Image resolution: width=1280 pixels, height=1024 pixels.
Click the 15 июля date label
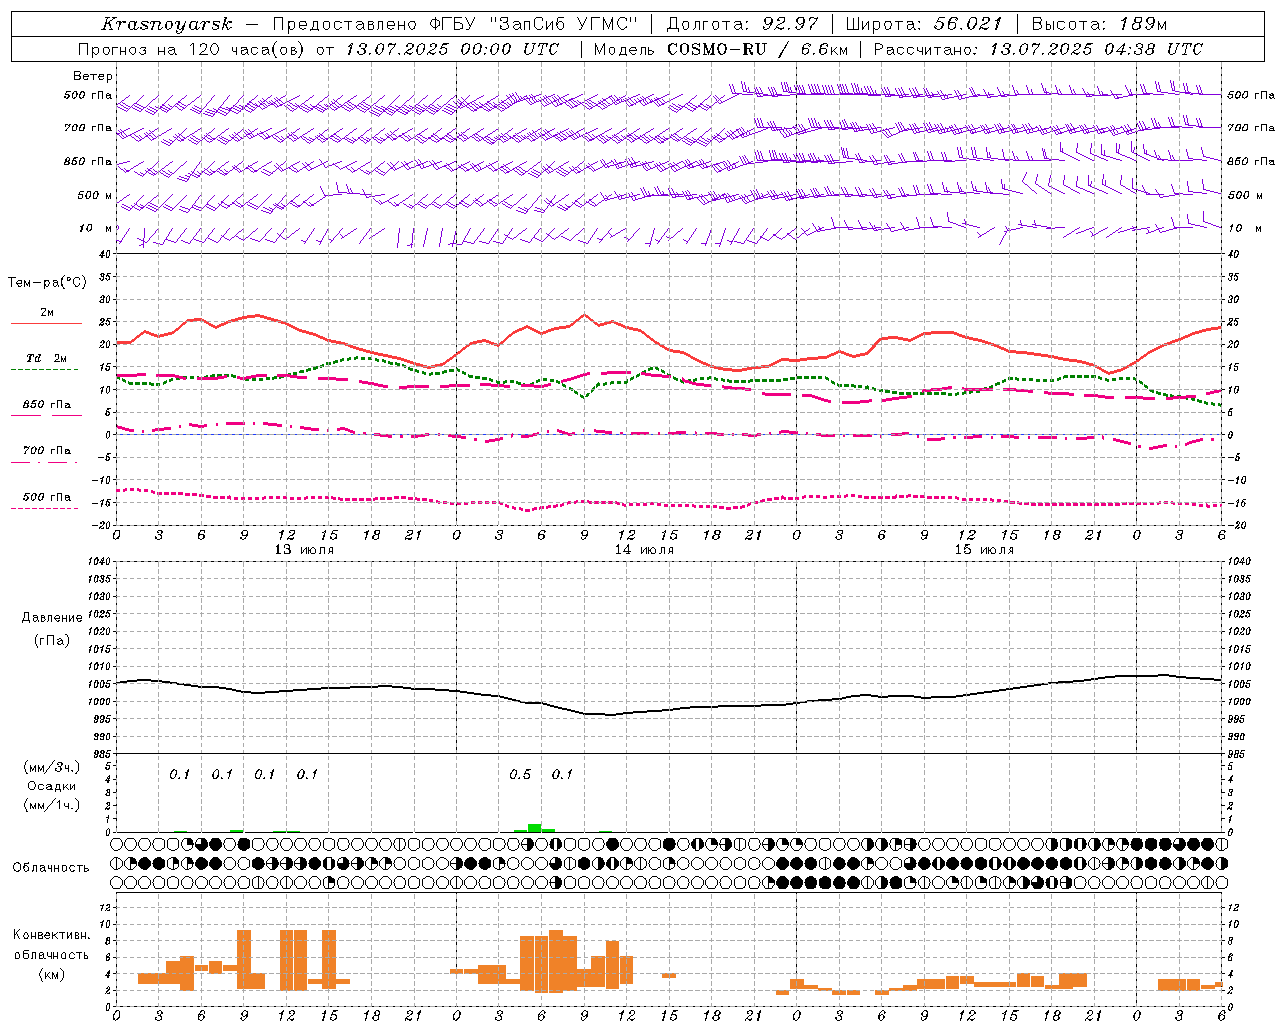tap(984, 550)
